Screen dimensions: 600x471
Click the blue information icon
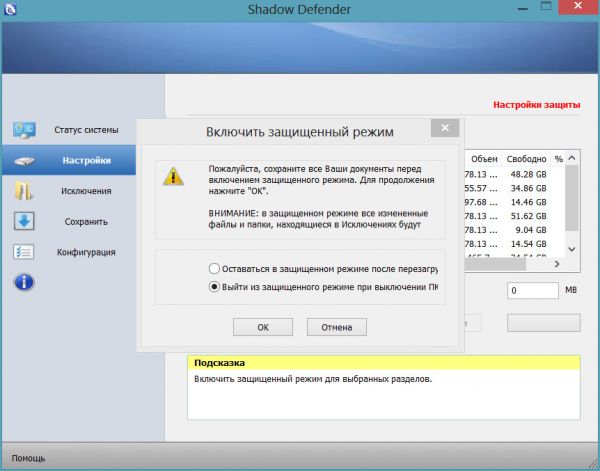tap(24, 283)
